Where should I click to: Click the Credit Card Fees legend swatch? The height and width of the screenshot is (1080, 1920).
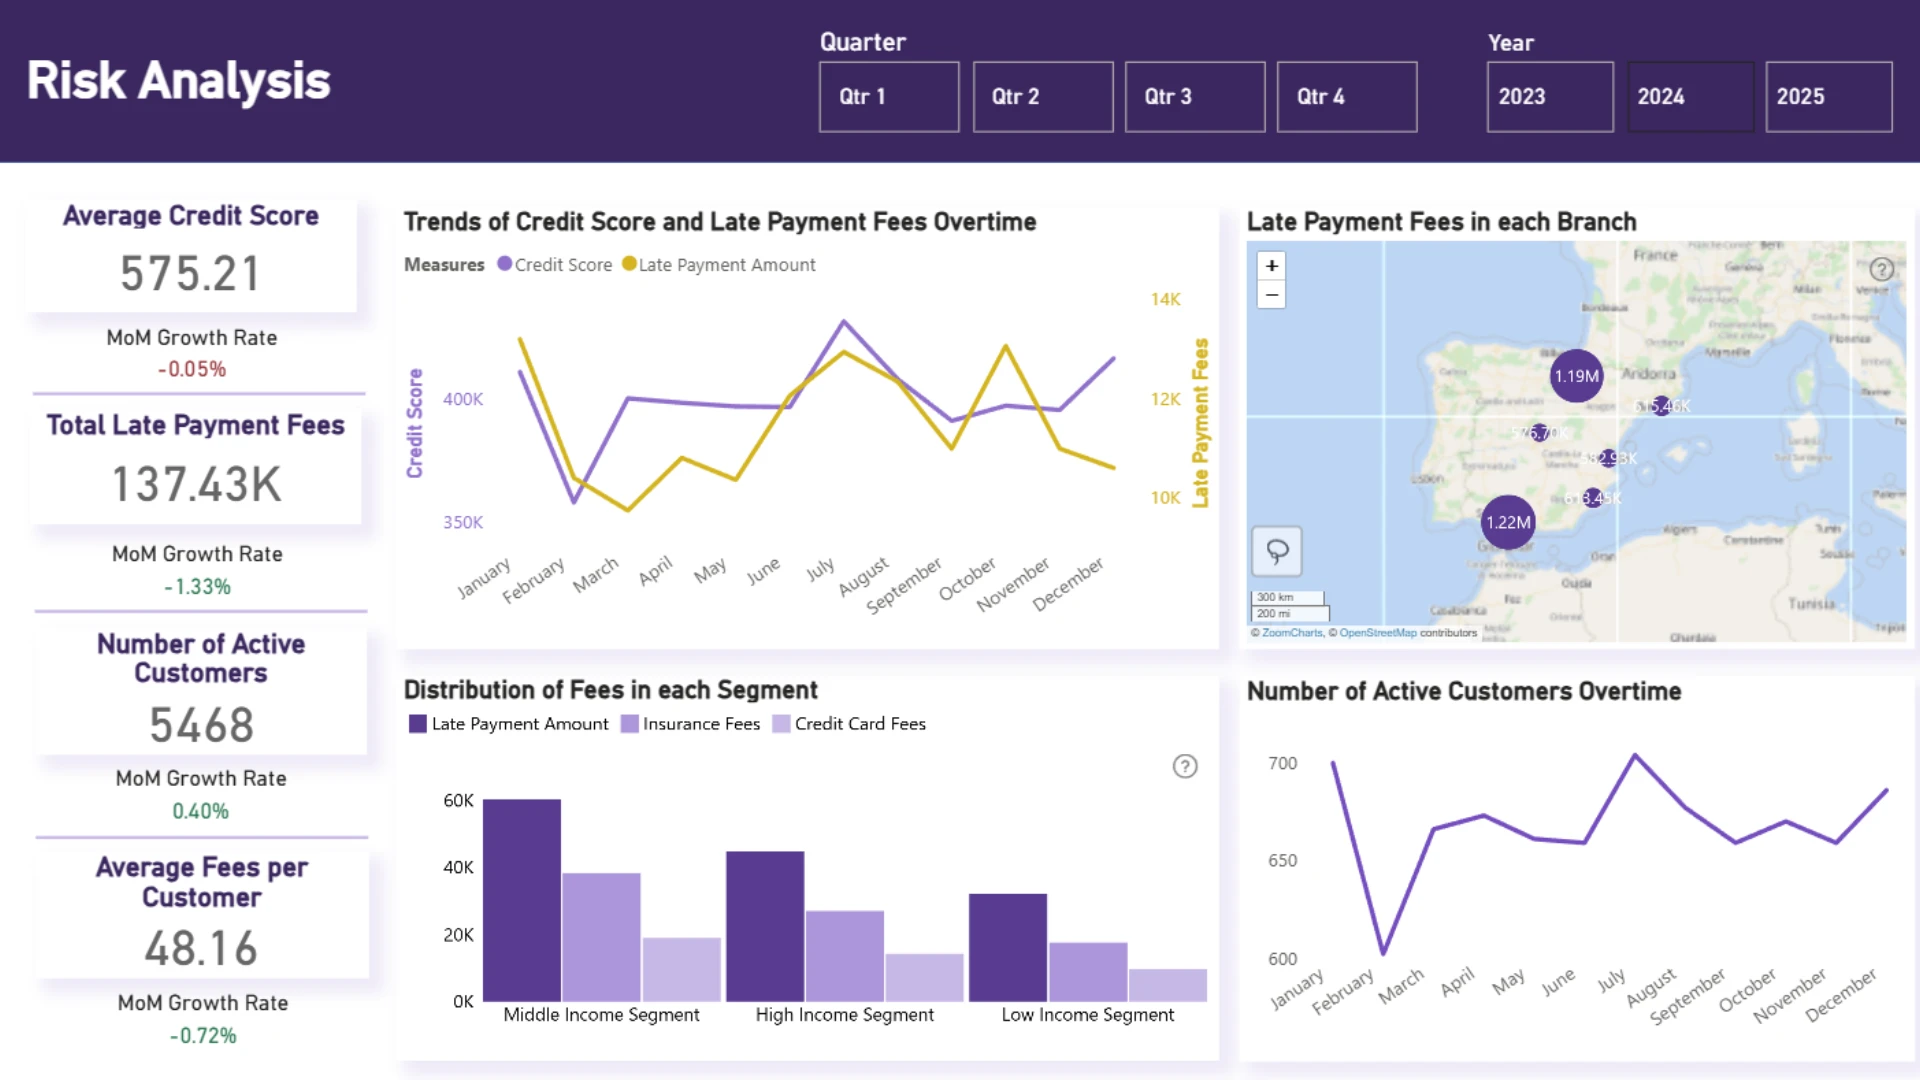click(x=782, y=724)
